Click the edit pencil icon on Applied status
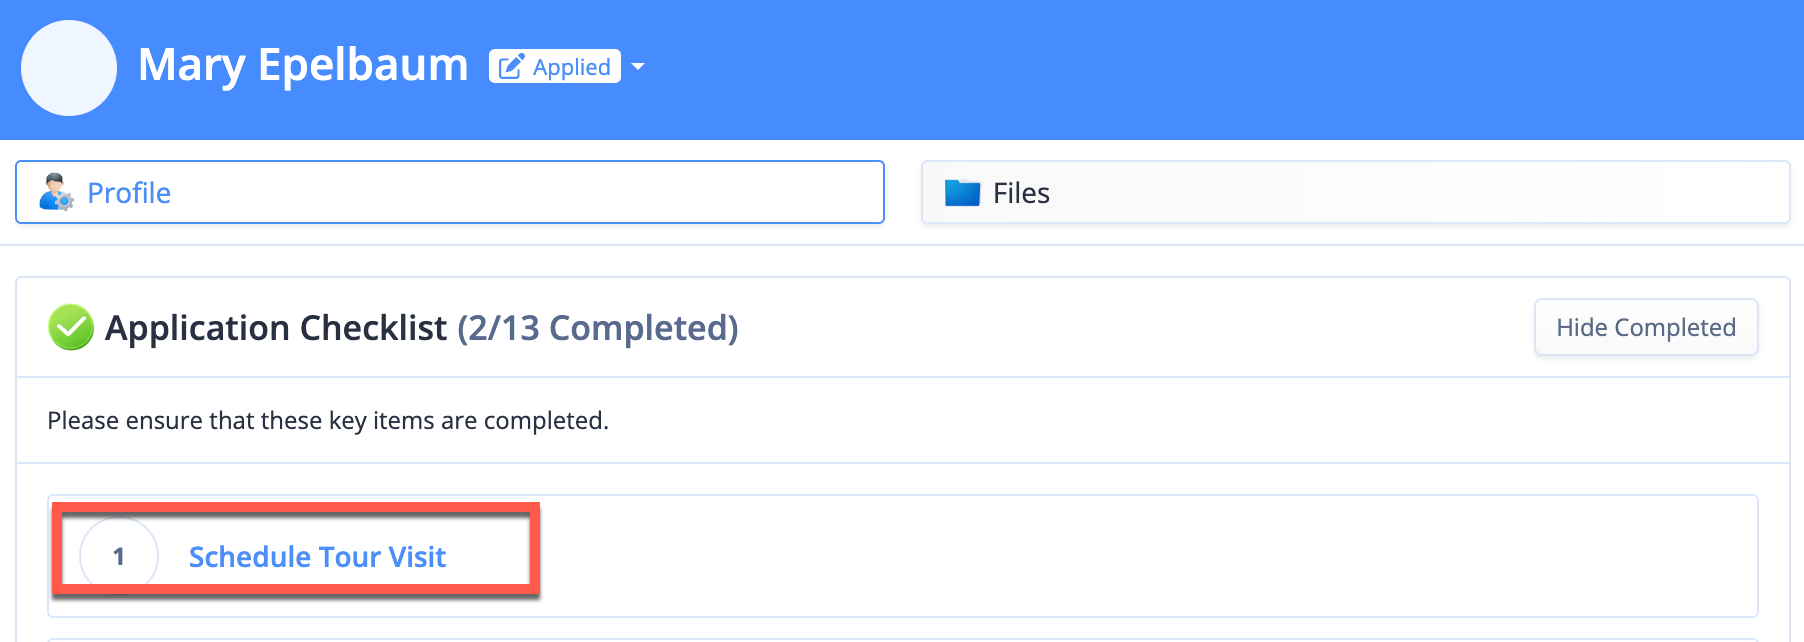 coord(511,66)
